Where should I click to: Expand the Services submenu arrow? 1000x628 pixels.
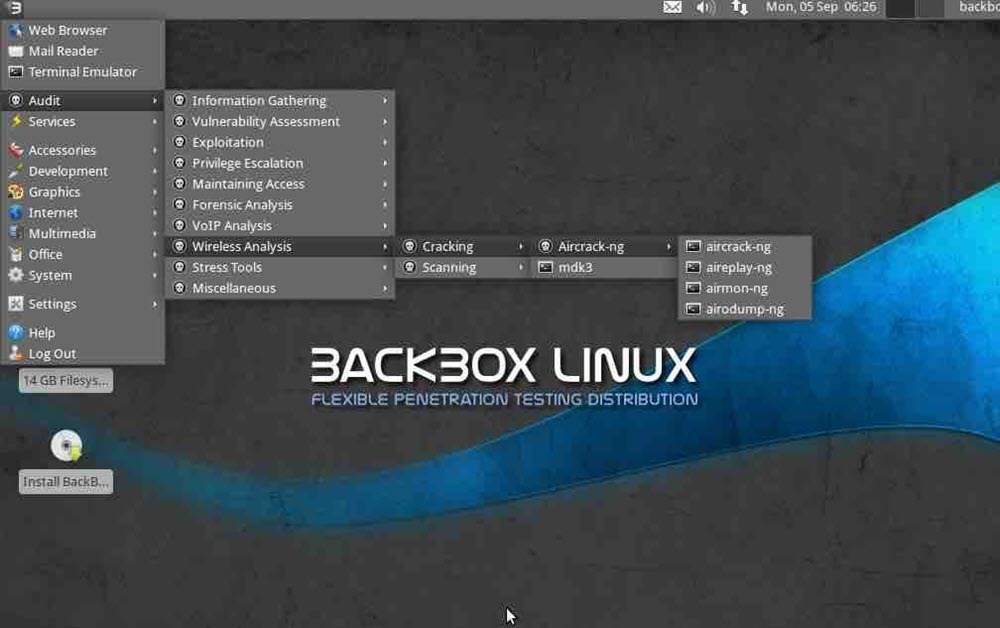click(x=154, y=121)
